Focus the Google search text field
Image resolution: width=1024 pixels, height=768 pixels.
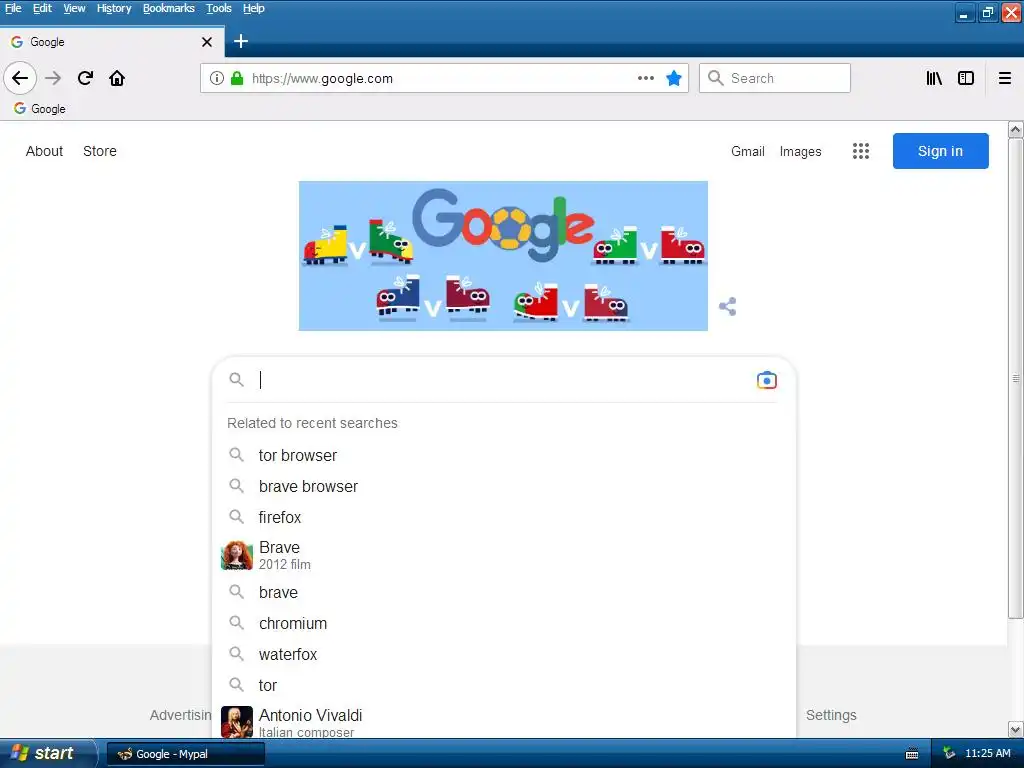click(503, 379)
